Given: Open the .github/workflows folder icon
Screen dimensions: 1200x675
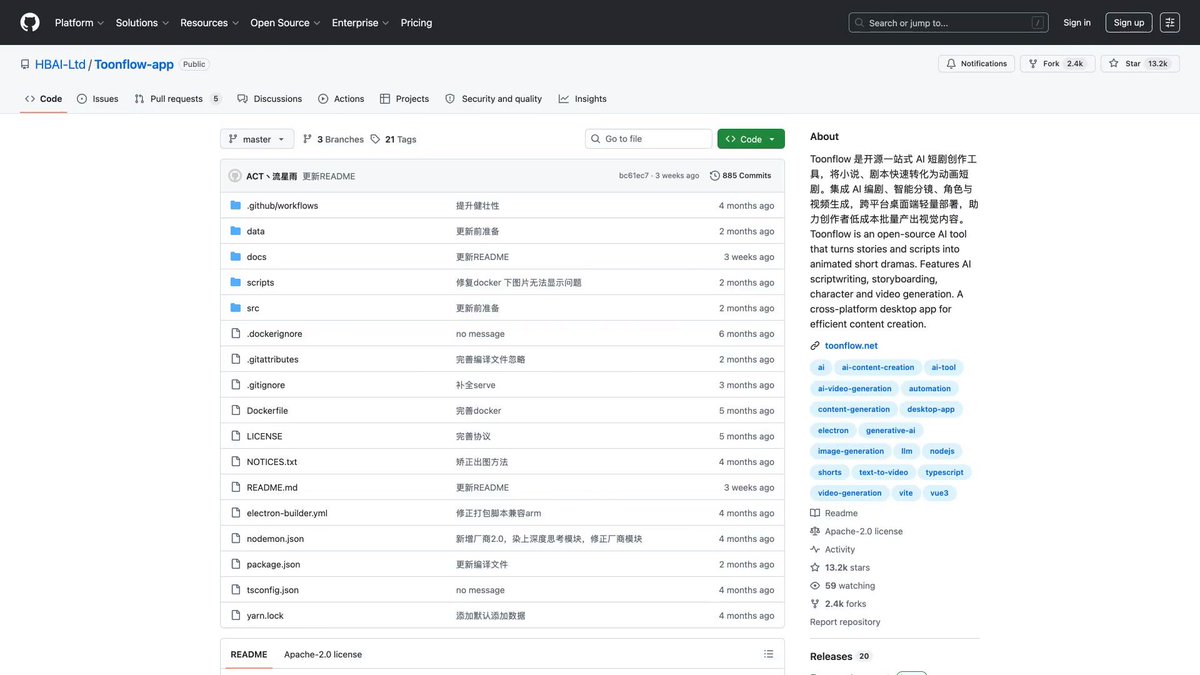Looking at the screenshot, I should (x=236, y=205).
